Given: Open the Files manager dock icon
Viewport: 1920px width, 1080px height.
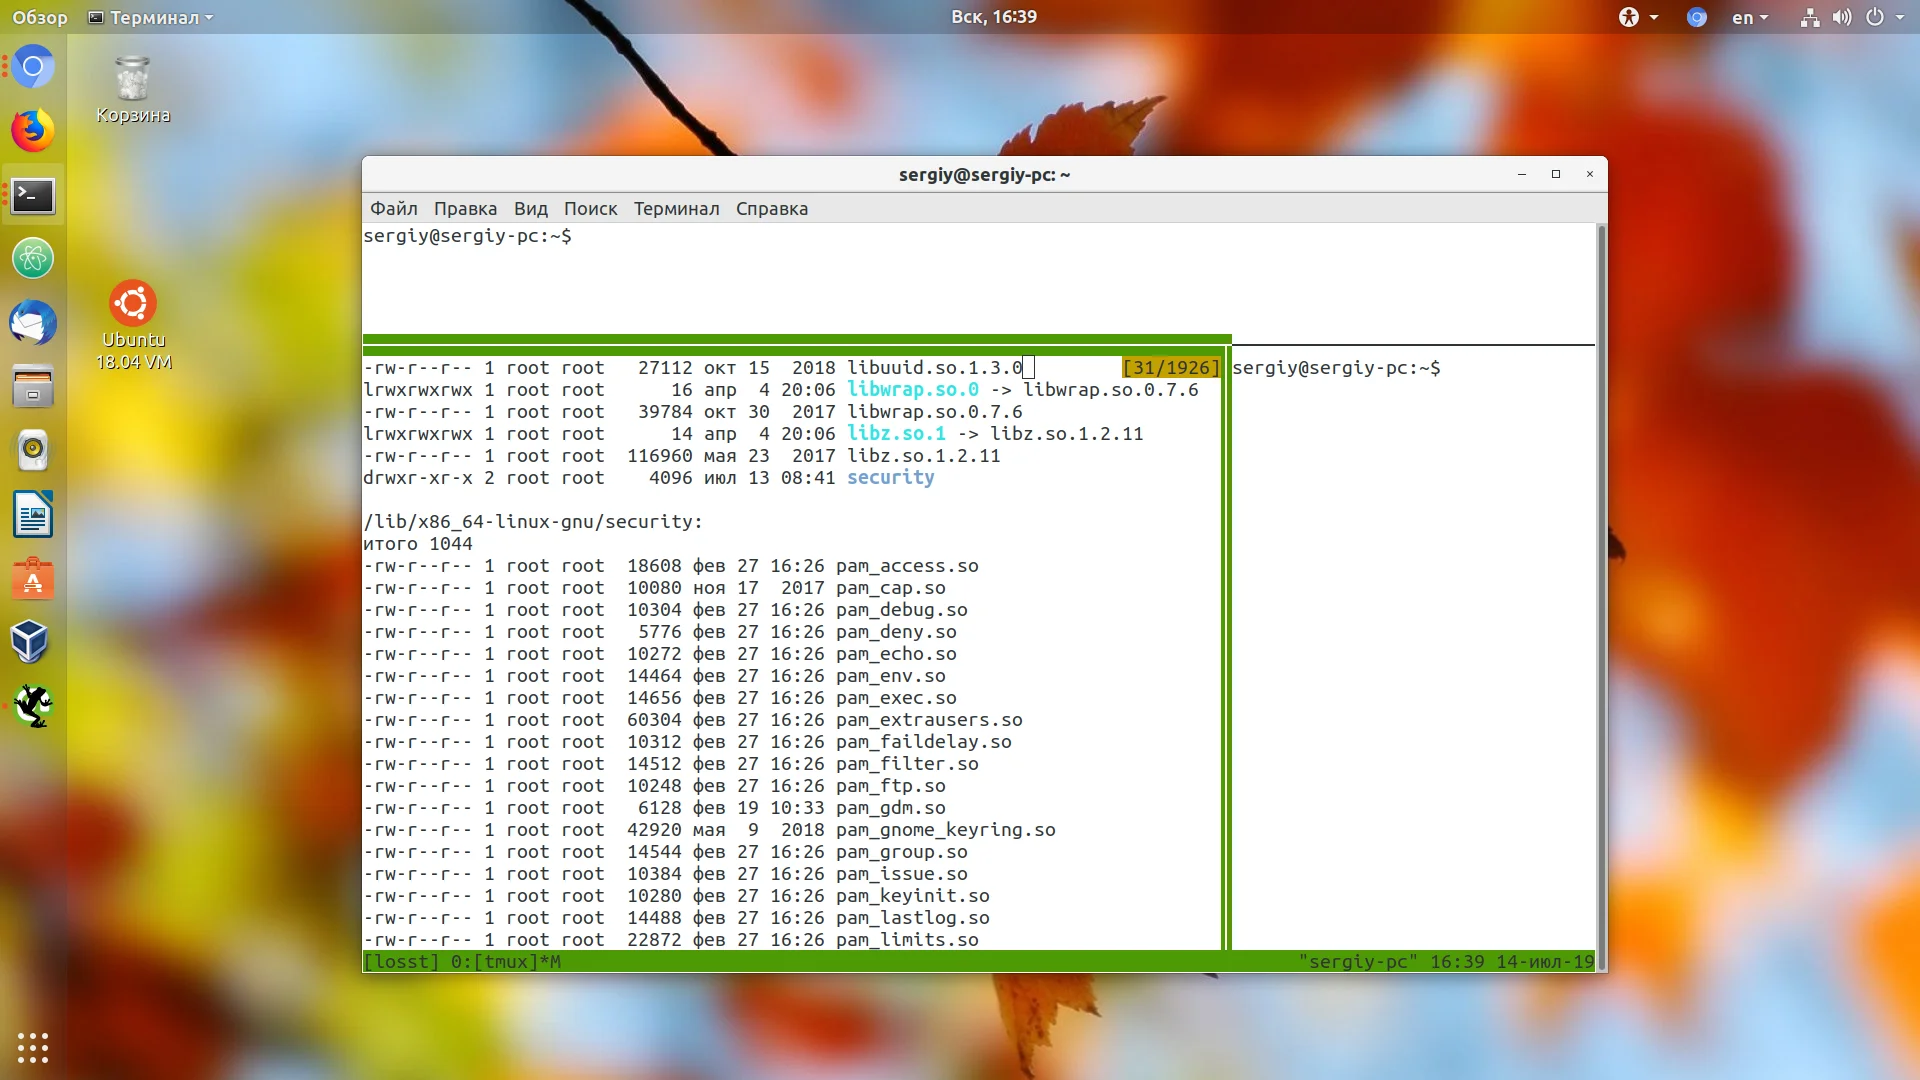Looking at the screenshot, I should coord(33,387).
